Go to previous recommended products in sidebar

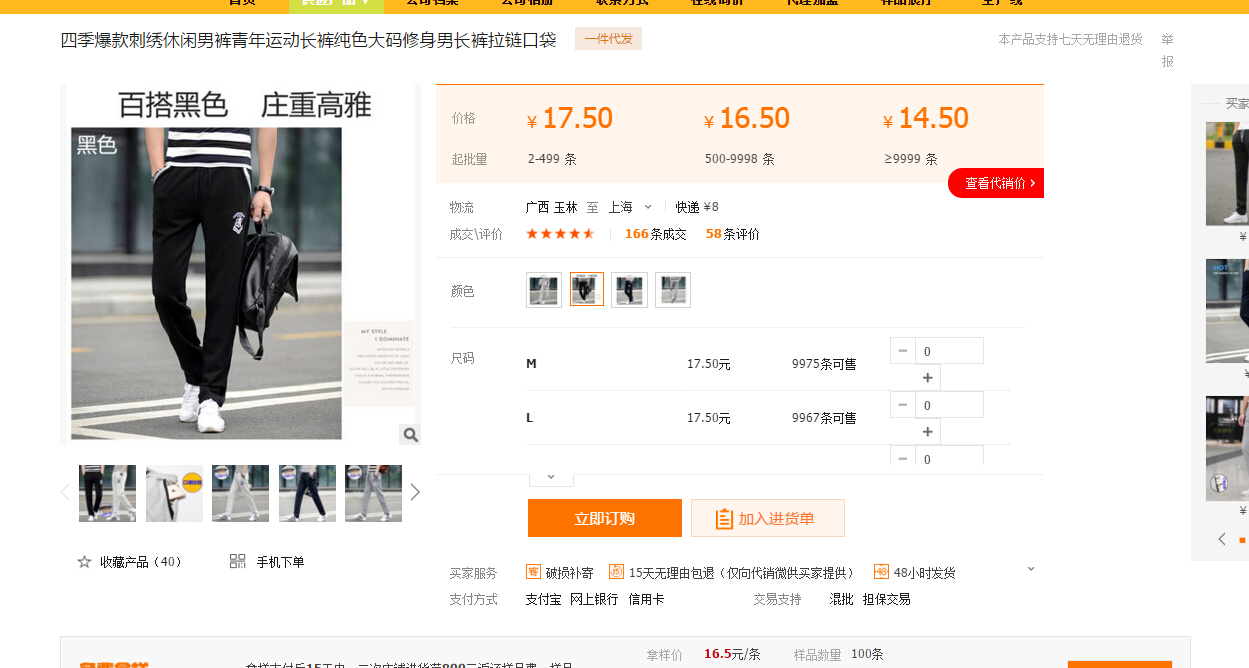(x=1221, y=539)
